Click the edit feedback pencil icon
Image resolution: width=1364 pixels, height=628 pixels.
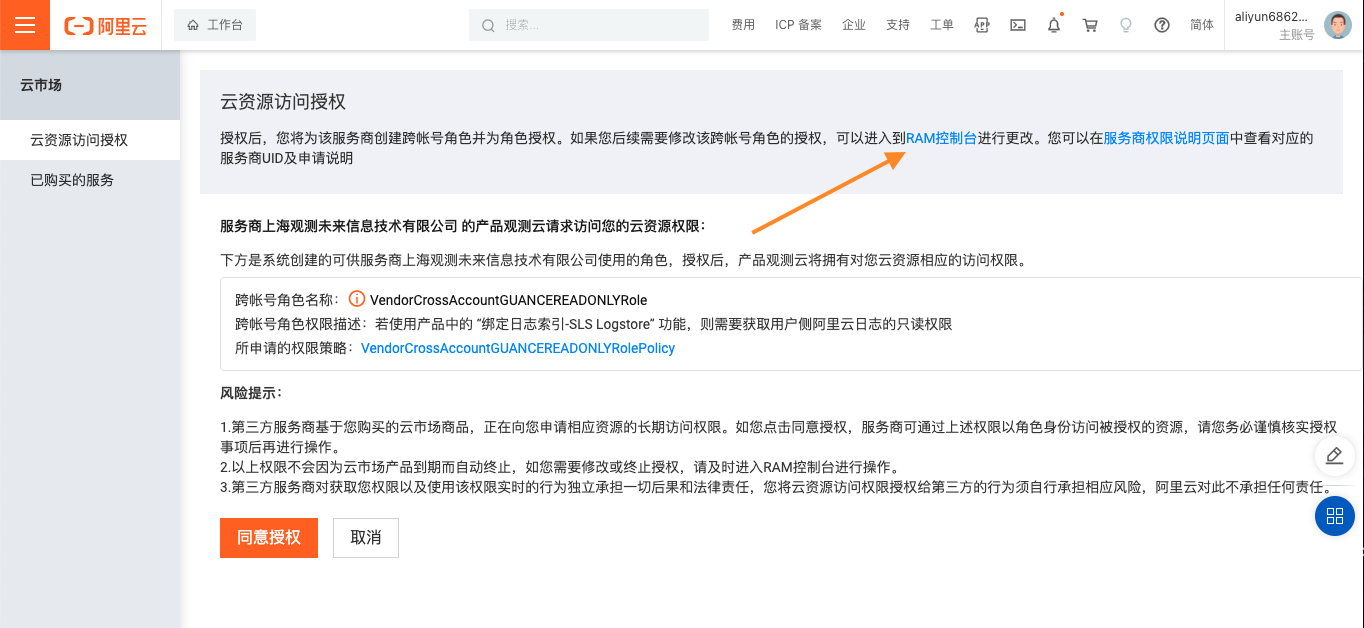pos(1334,456)
